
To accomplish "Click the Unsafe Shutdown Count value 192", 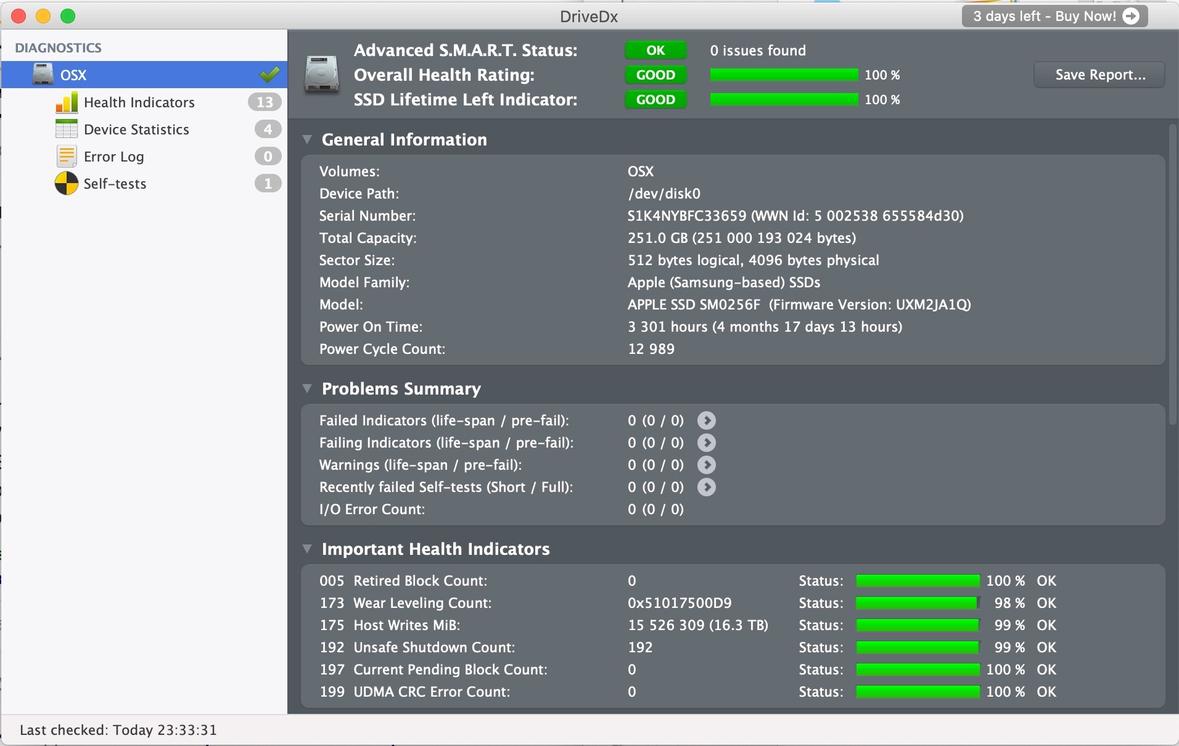I will [640, 647].
